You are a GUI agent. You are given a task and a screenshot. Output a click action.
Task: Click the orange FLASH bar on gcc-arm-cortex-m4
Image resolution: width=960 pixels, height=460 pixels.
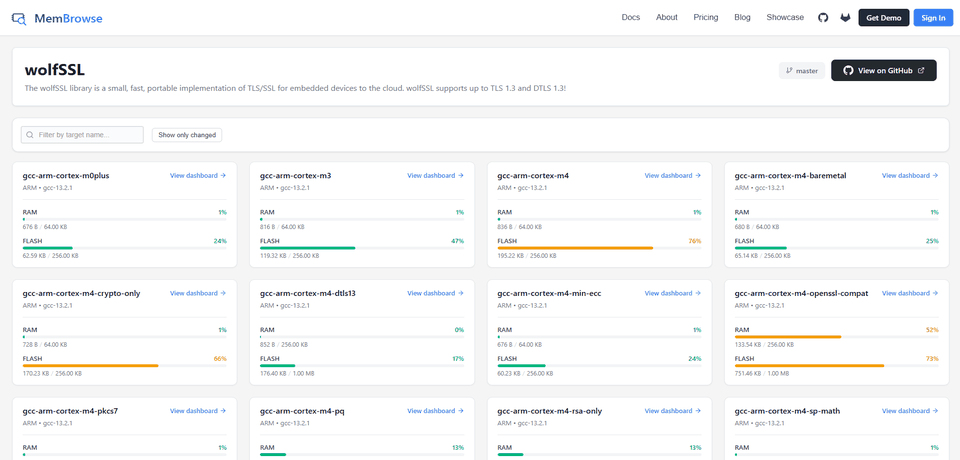point(576,248)
